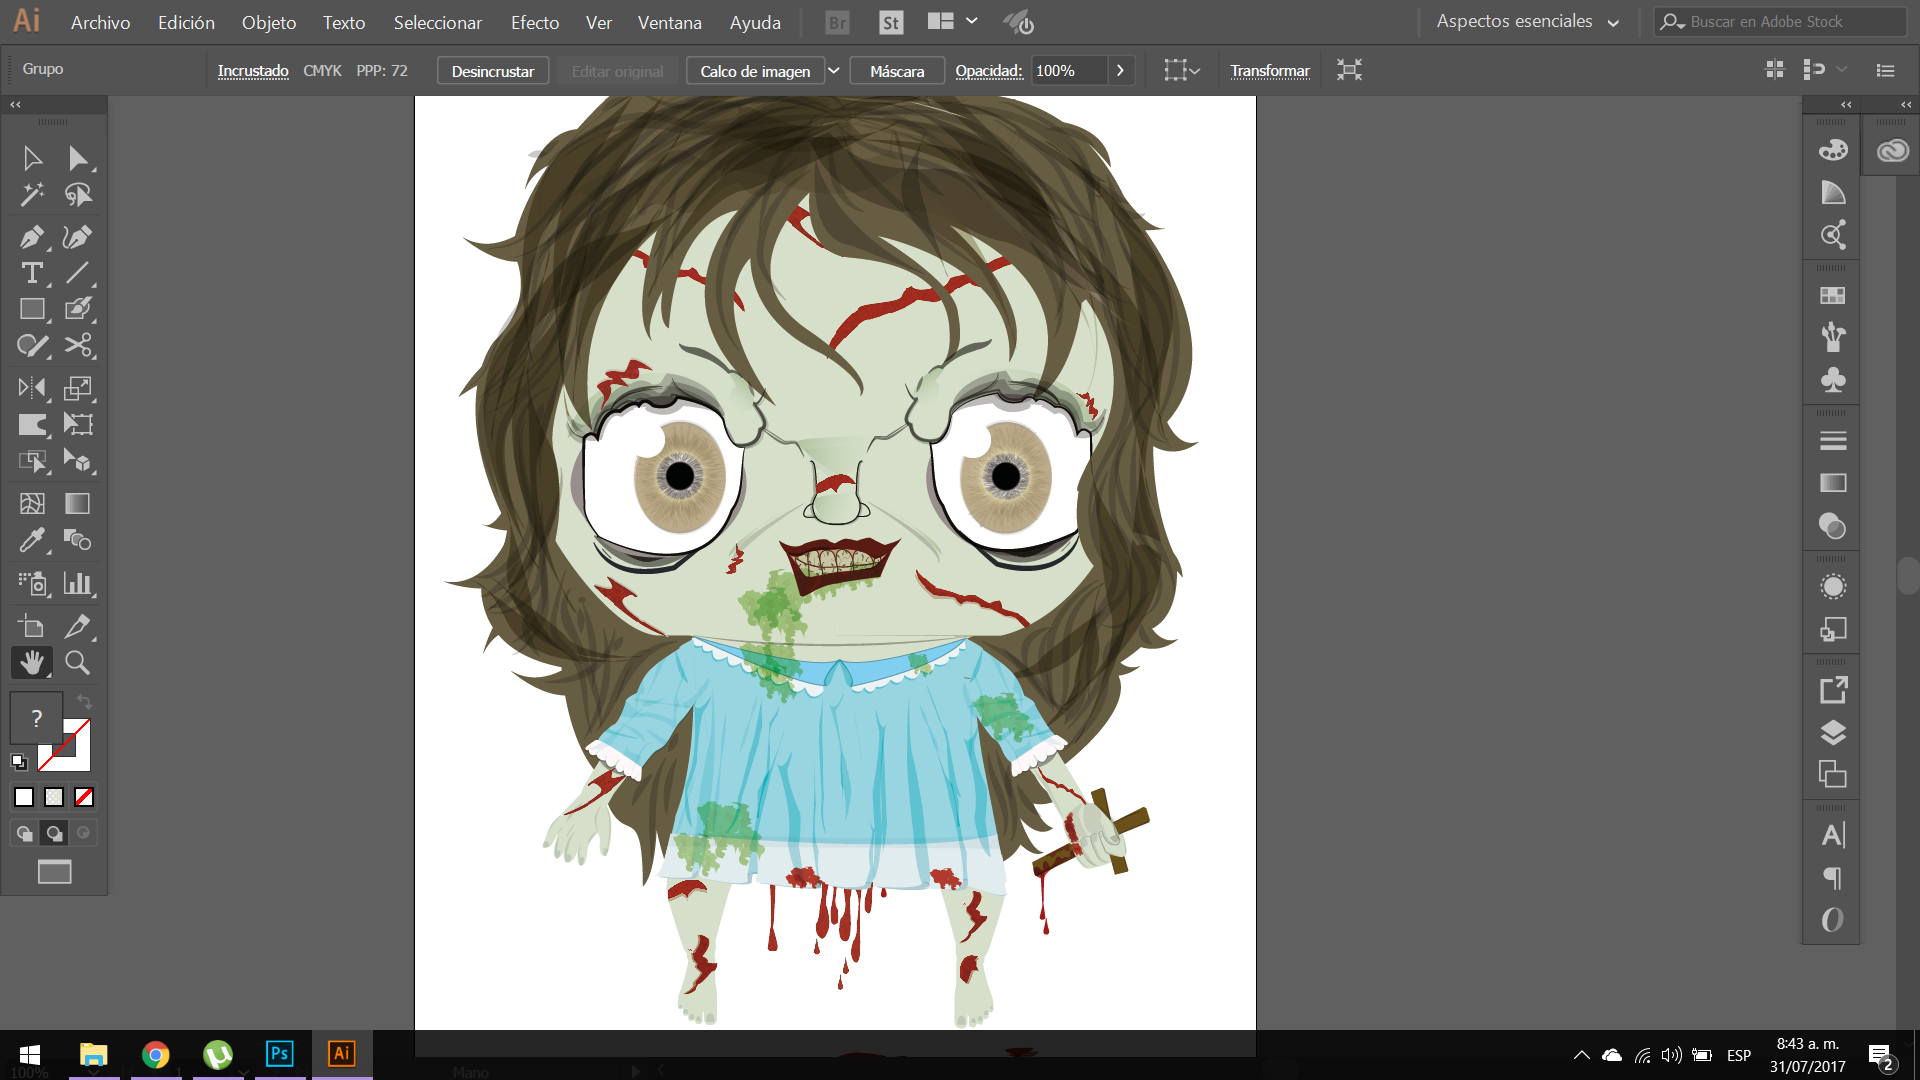Open the Objeto menu
Image resolution: width=1920 pixels, height=1080 pixels.
(x=269, y=22)
